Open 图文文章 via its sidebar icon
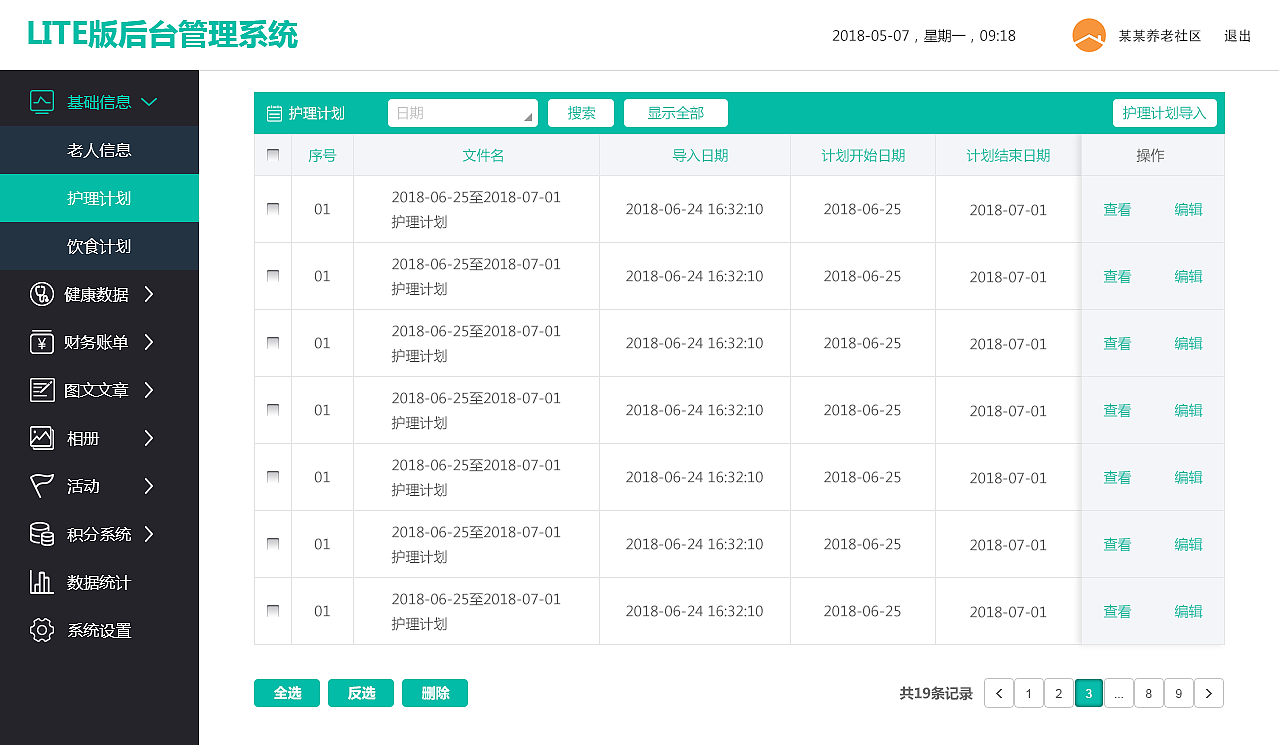The image size is (1280, 745). (41, 390)
